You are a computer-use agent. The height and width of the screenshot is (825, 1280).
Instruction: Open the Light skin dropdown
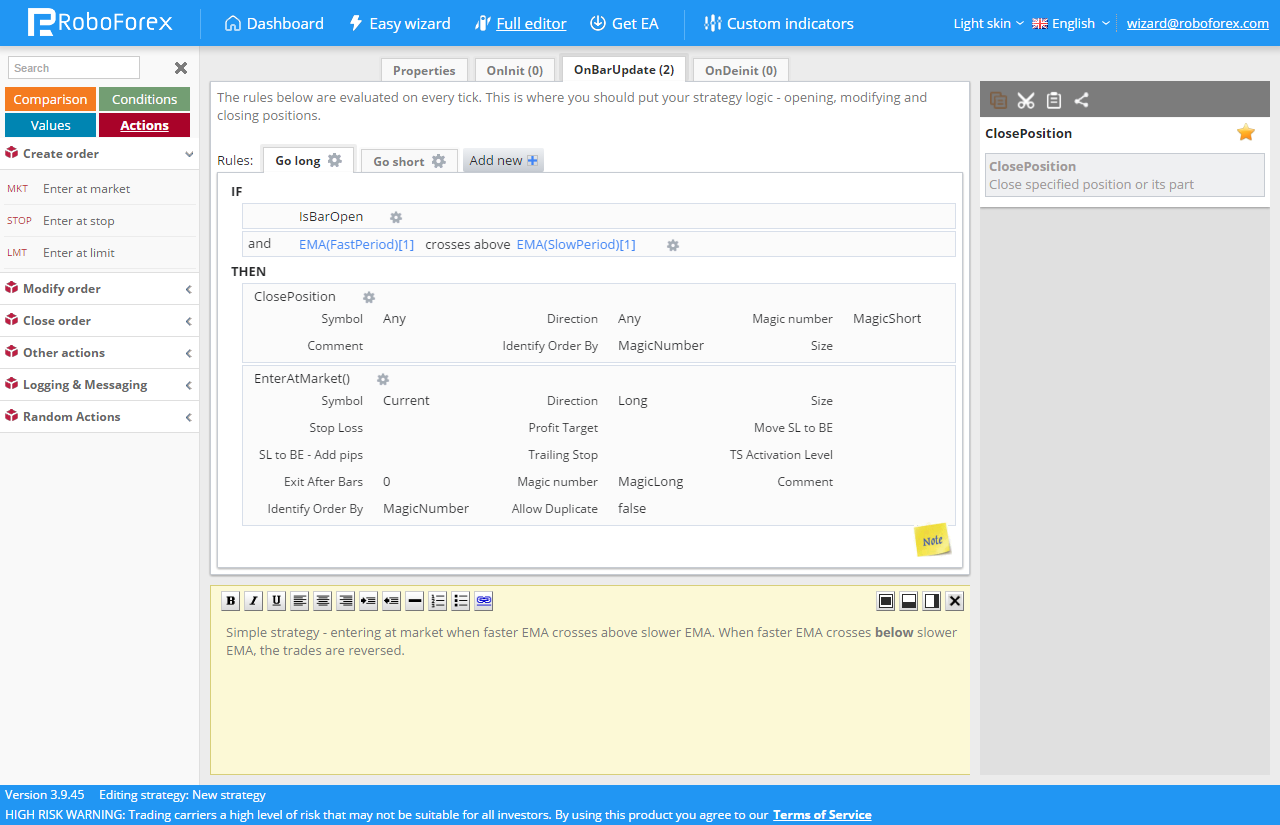988,23
